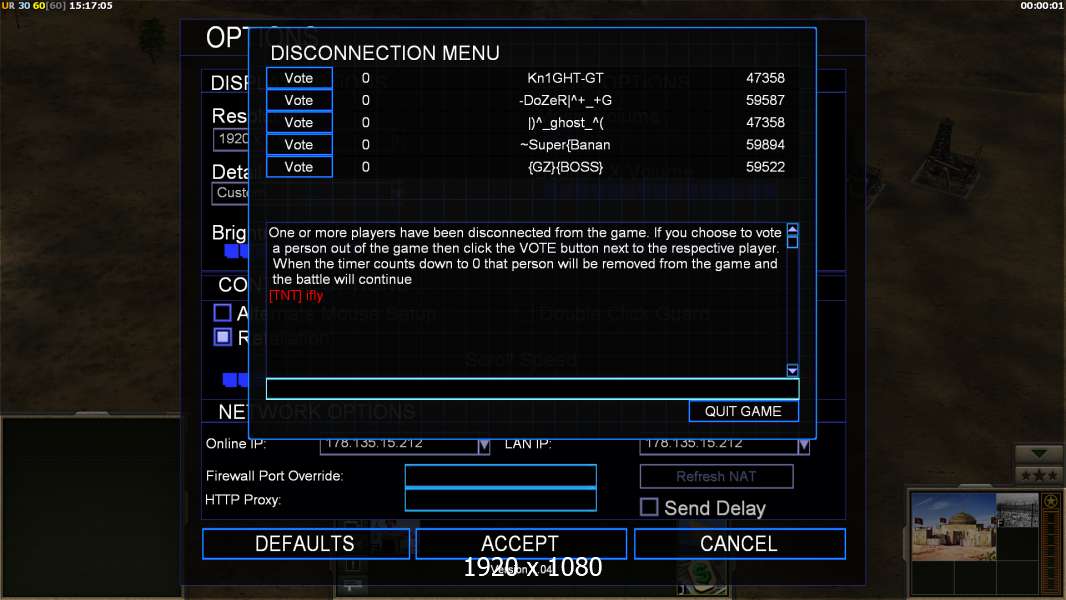Viewport: 1066px width, 600px height.
Task: Click the Brightness slider blue segment
Action: (237, 251)
